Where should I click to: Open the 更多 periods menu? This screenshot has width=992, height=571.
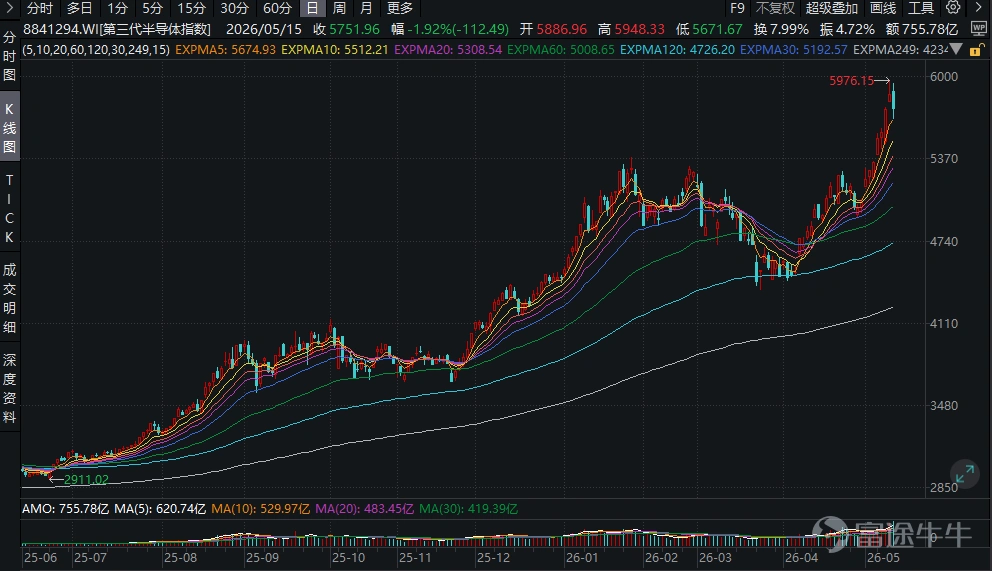400,8
